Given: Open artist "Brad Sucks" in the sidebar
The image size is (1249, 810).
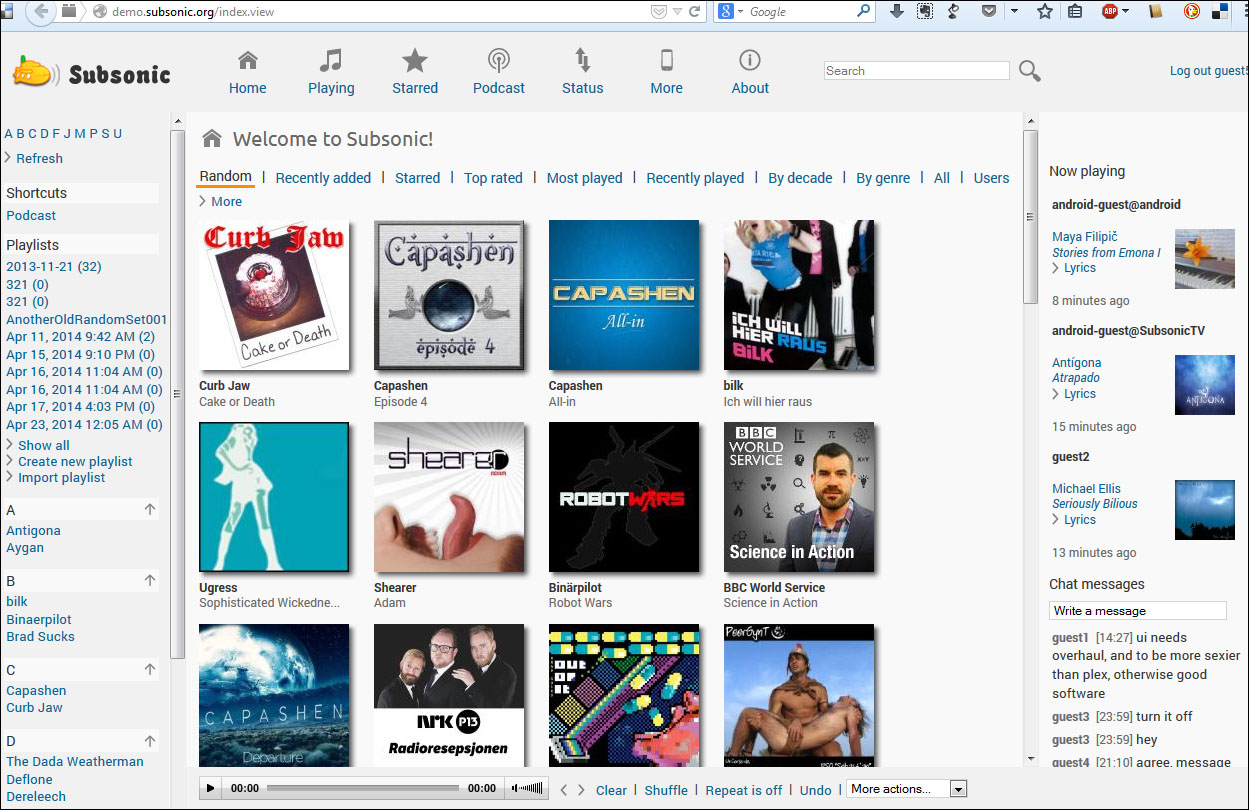Looking at the screenshot, I should pyautogui.click(x=40, y=636).
